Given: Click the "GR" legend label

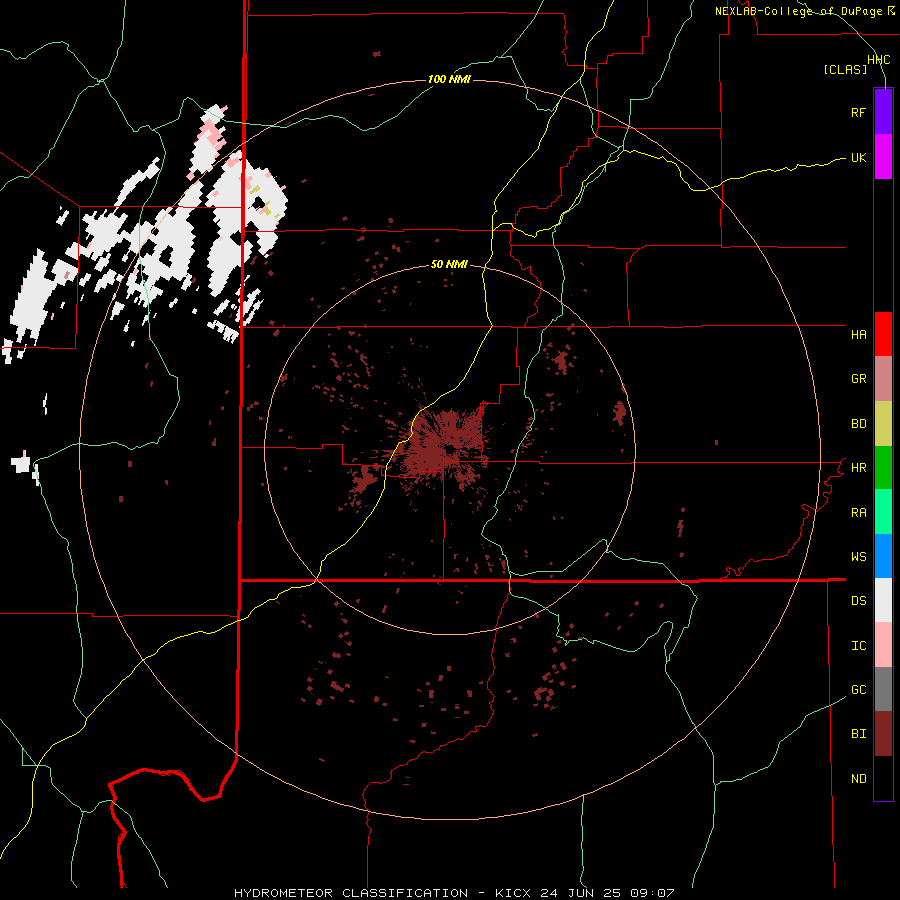Looking at the screenshot, I should 858,379.
